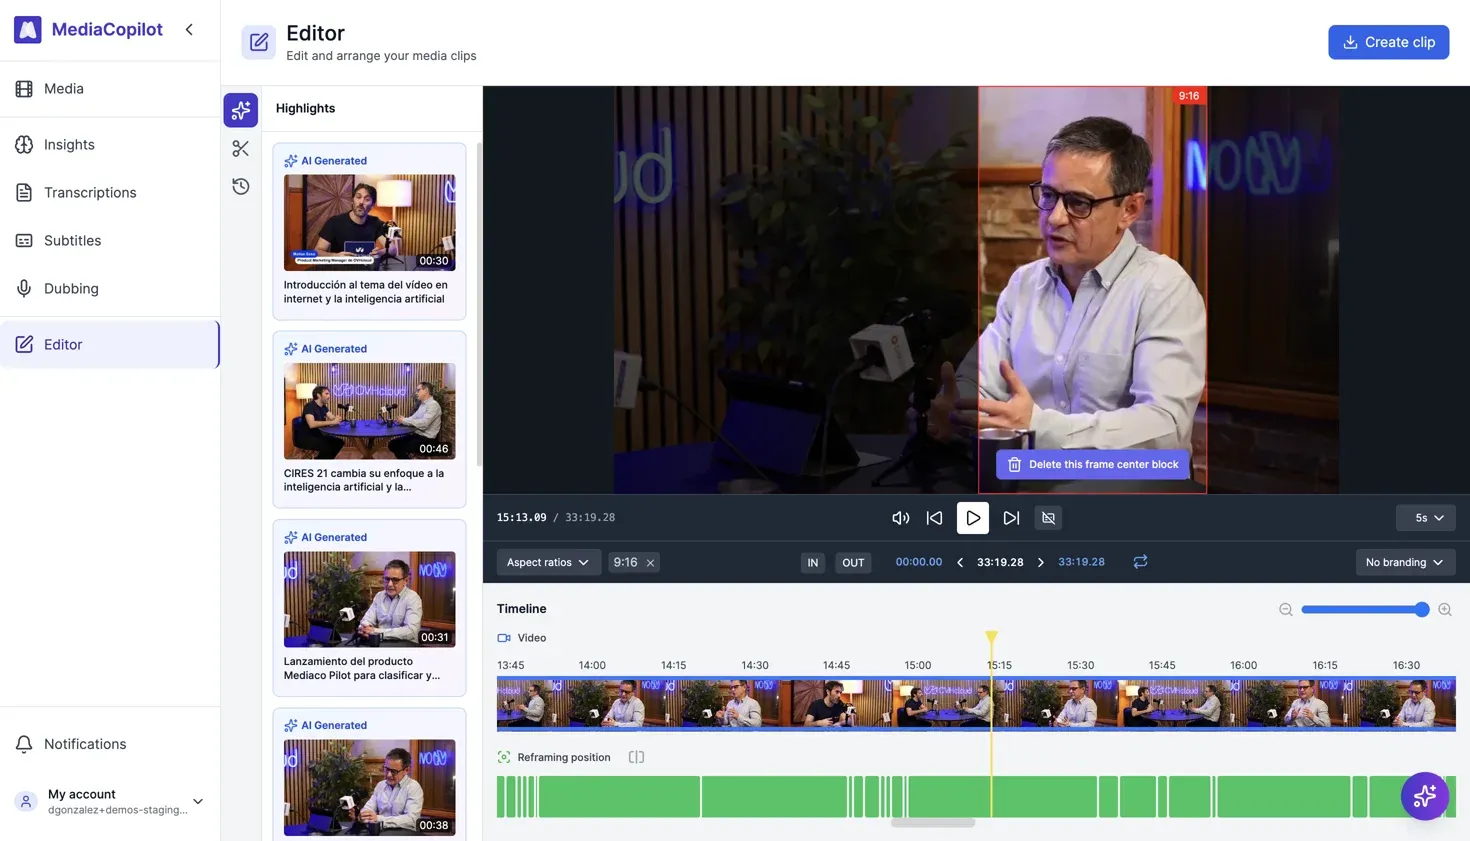Open the history clock panel
Image resolution: width=1470 pixels, height=841 pixels.
(241, 187)
